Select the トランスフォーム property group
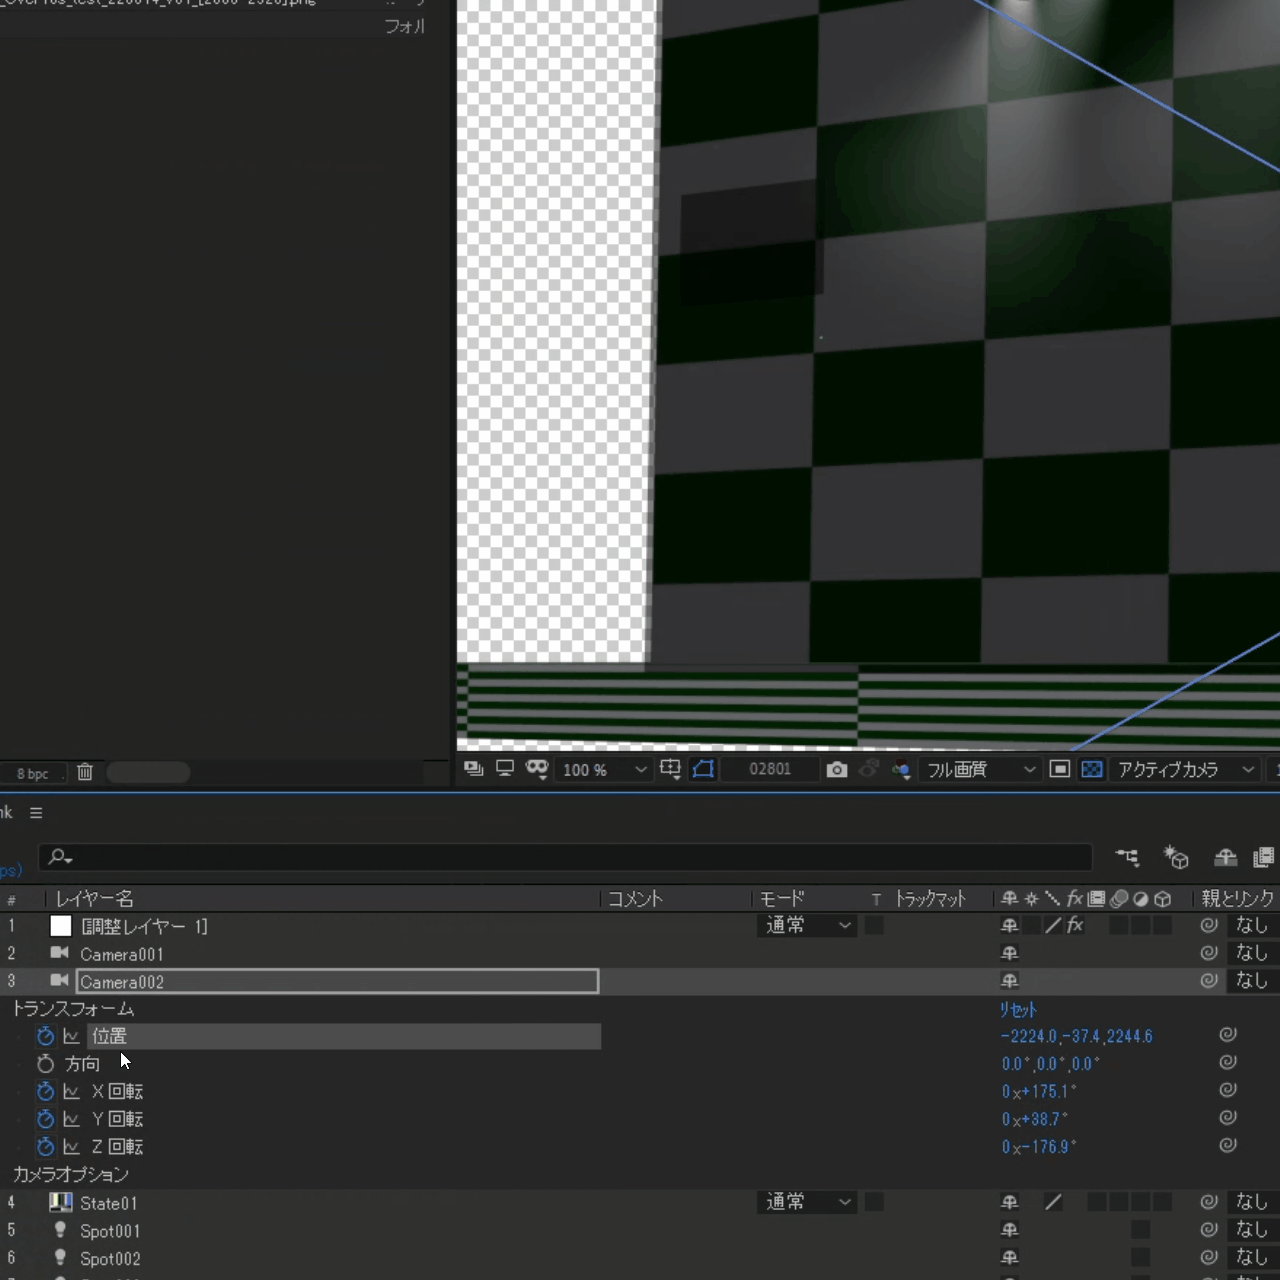Viewport: 1280px width, 1280px height. (73, 1009)
